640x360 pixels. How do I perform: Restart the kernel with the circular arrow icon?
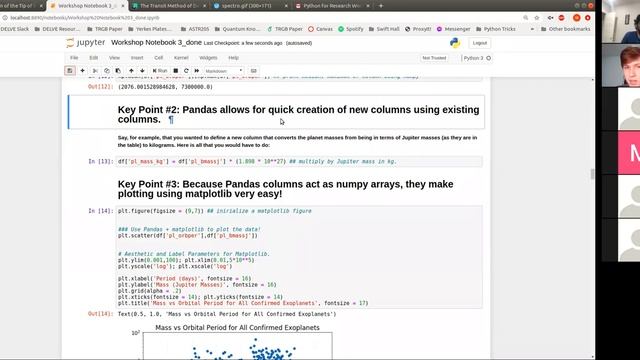tap(186, 71)
